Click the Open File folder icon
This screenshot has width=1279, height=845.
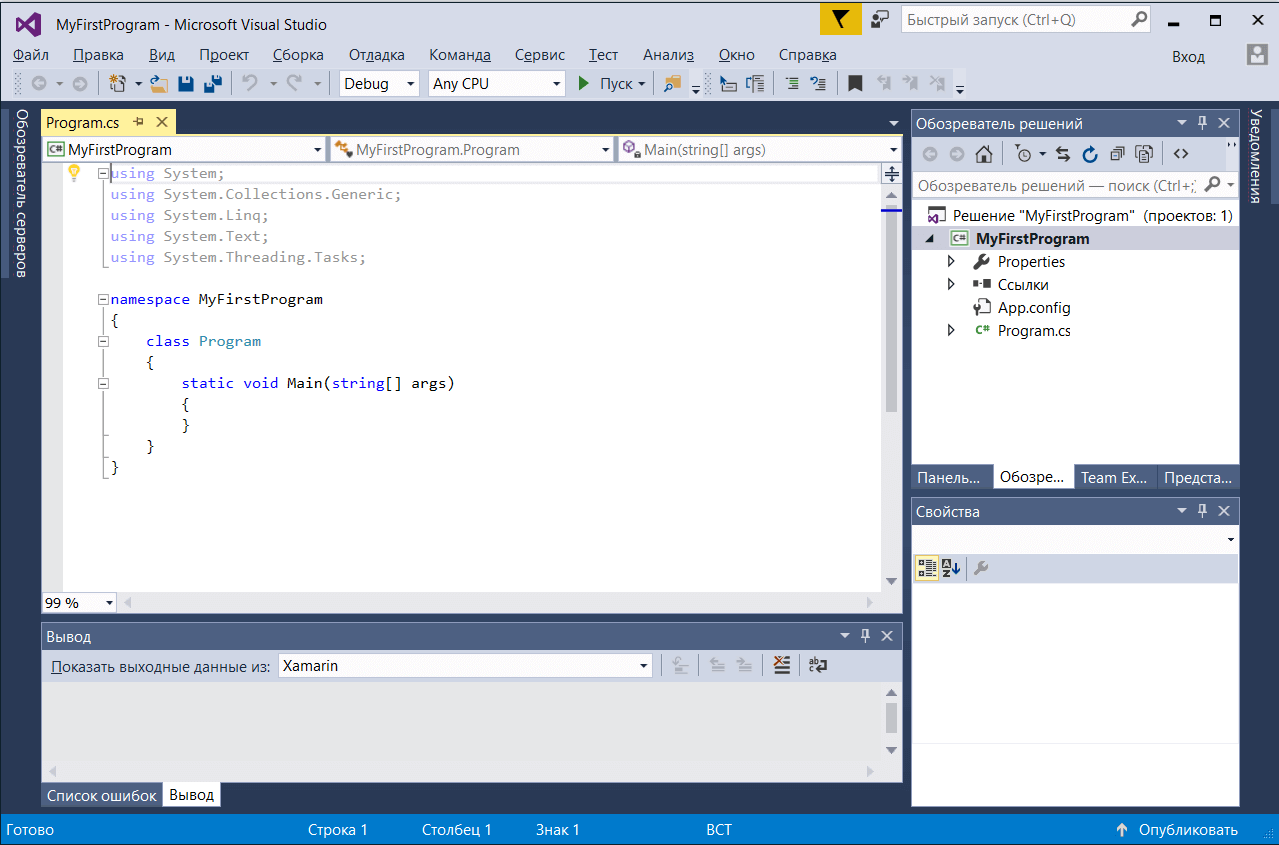tap(158, 84)
